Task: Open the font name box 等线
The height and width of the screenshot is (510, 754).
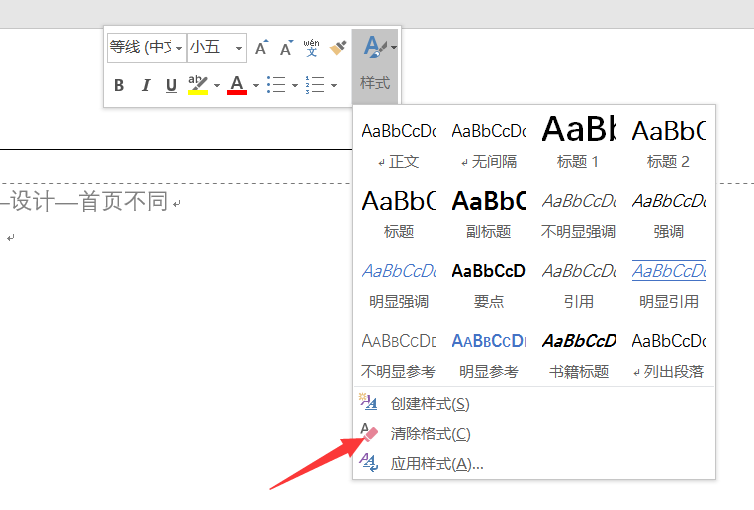Action: 147,48
